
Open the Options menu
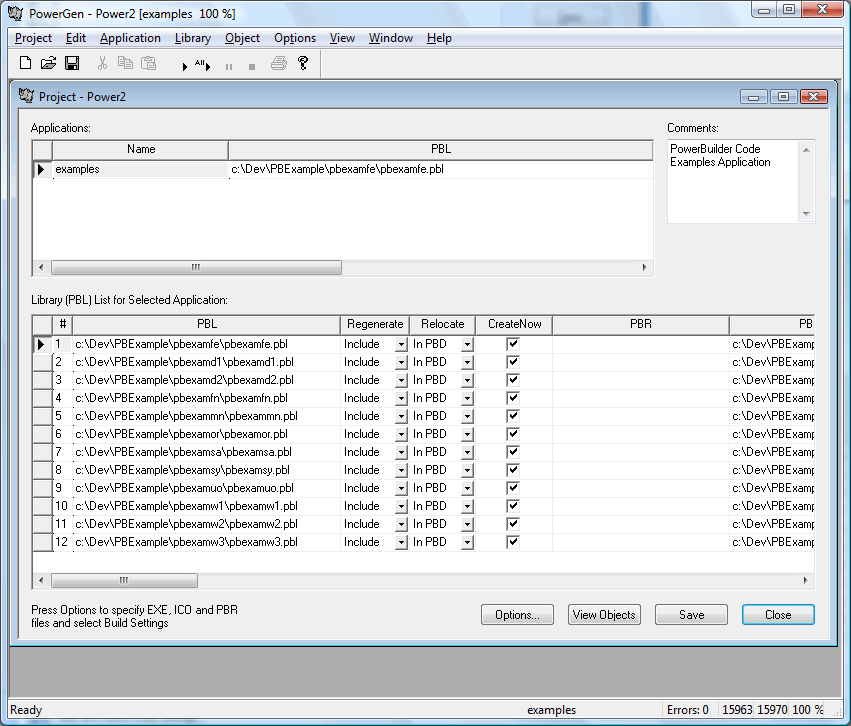(x=295, y=38)
